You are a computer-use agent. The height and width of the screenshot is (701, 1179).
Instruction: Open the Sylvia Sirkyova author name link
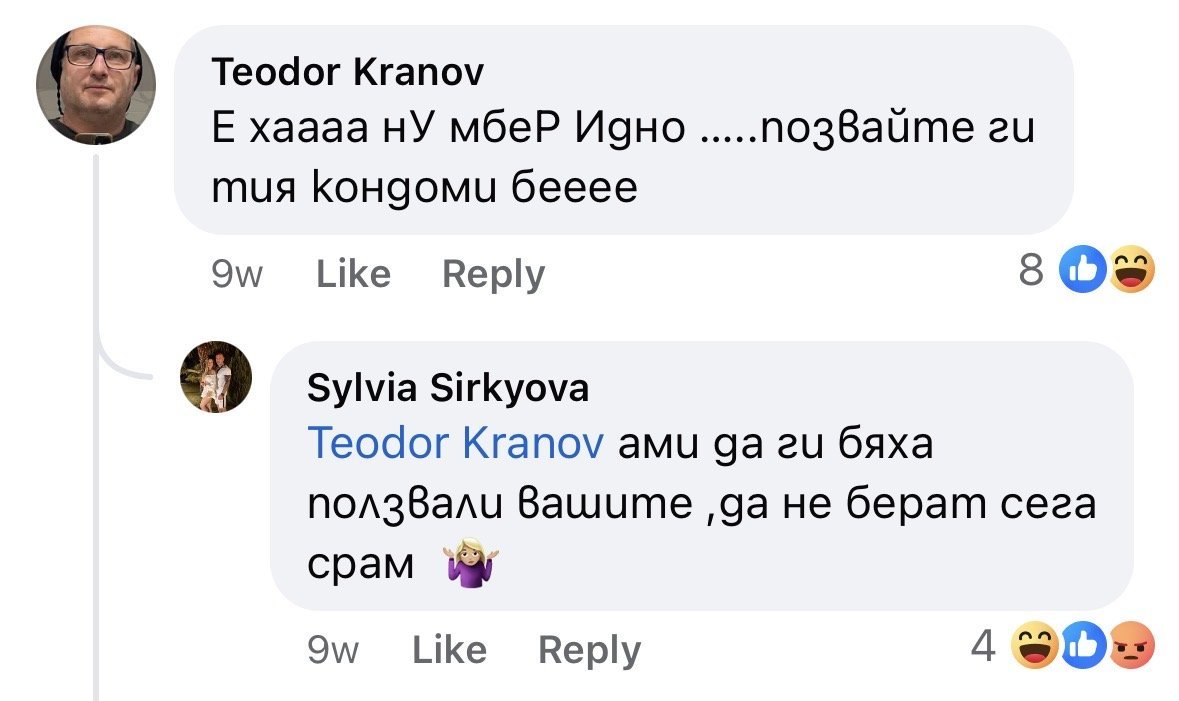point(448,387)
